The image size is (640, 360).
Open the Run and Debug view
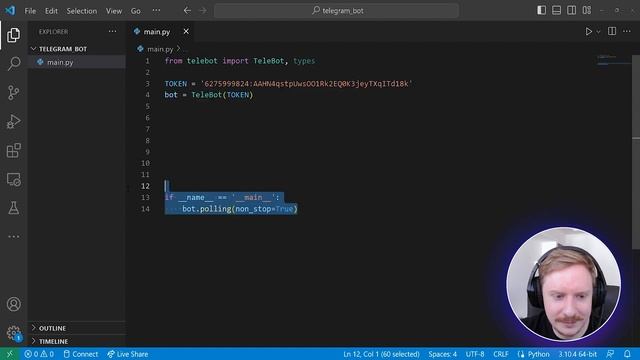click(x=13, y=122)
